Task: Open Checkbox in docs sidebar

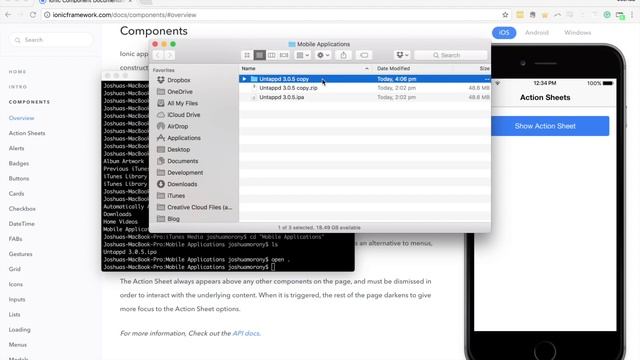Action: (22, 209)
